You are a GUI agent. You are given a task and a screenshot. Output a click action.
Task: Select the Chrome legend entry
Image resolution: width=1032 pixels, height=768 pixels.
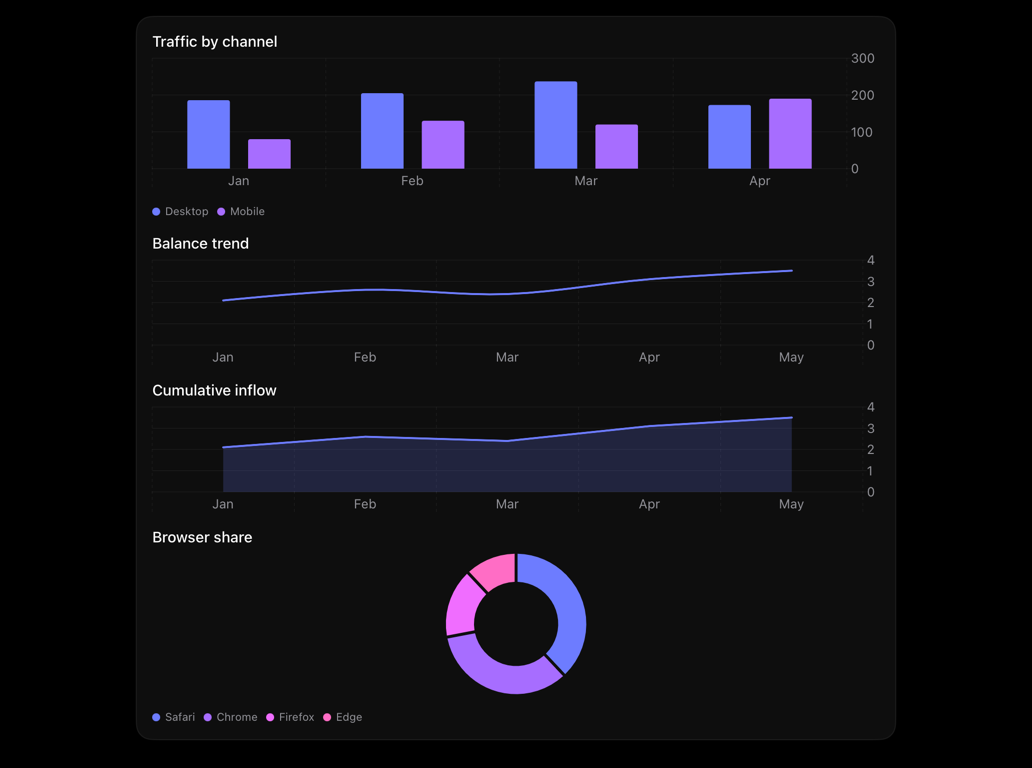(x=230, y=717)
